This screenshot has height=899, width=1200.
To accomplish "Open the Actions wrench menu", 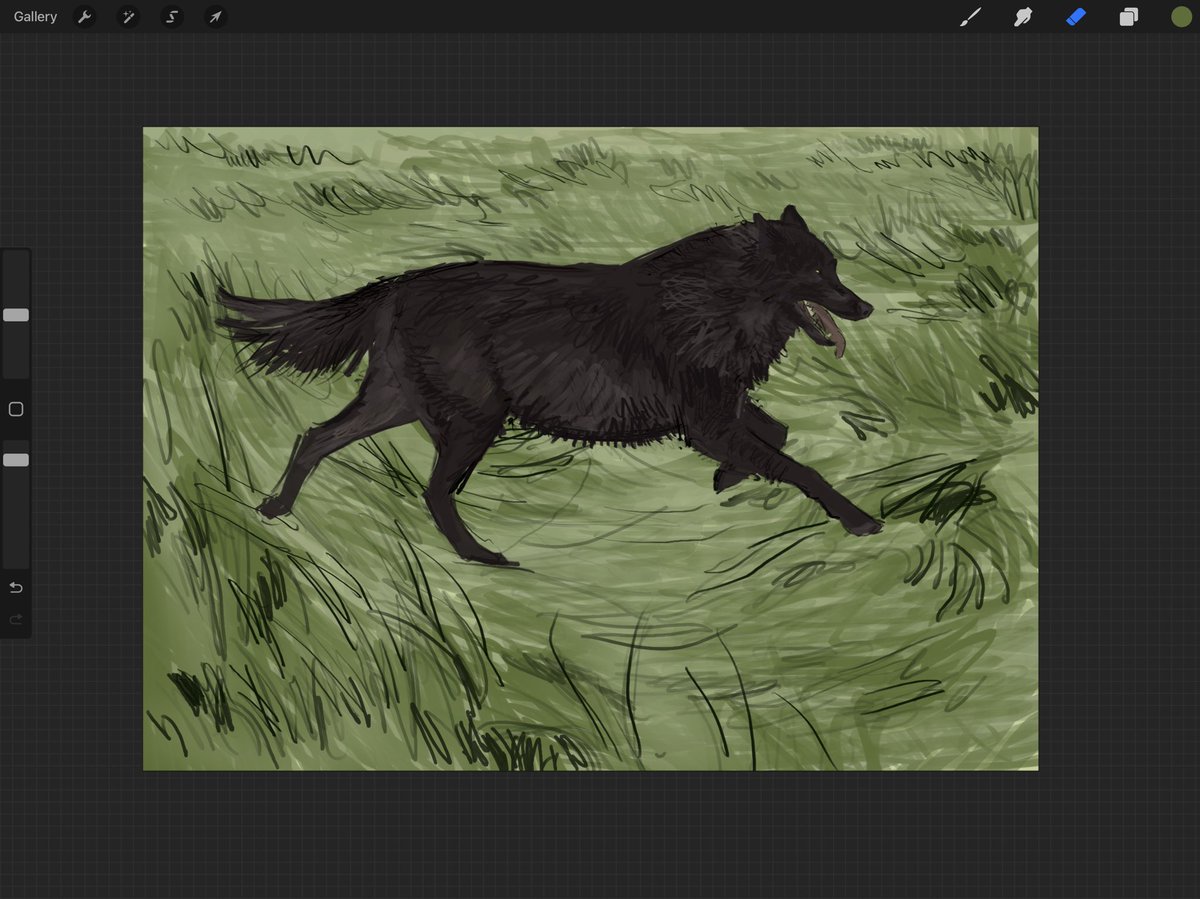I will 85,17.
